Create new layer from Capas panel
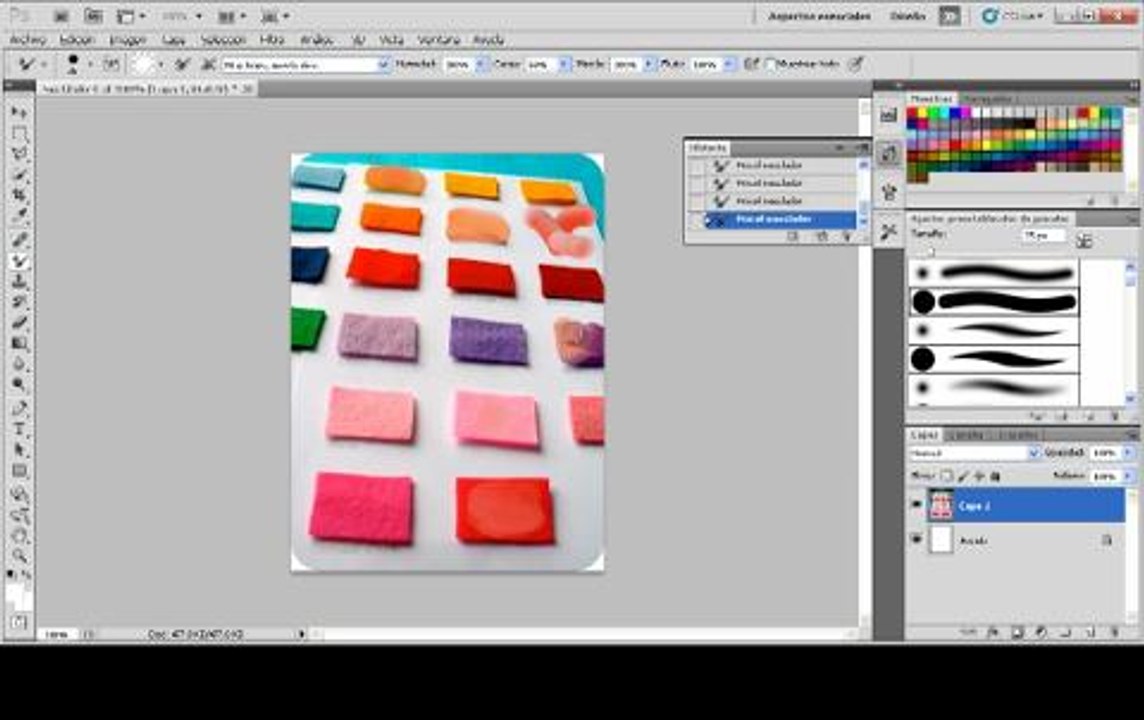The image size is (1144, 720). tap(1091, 632)
